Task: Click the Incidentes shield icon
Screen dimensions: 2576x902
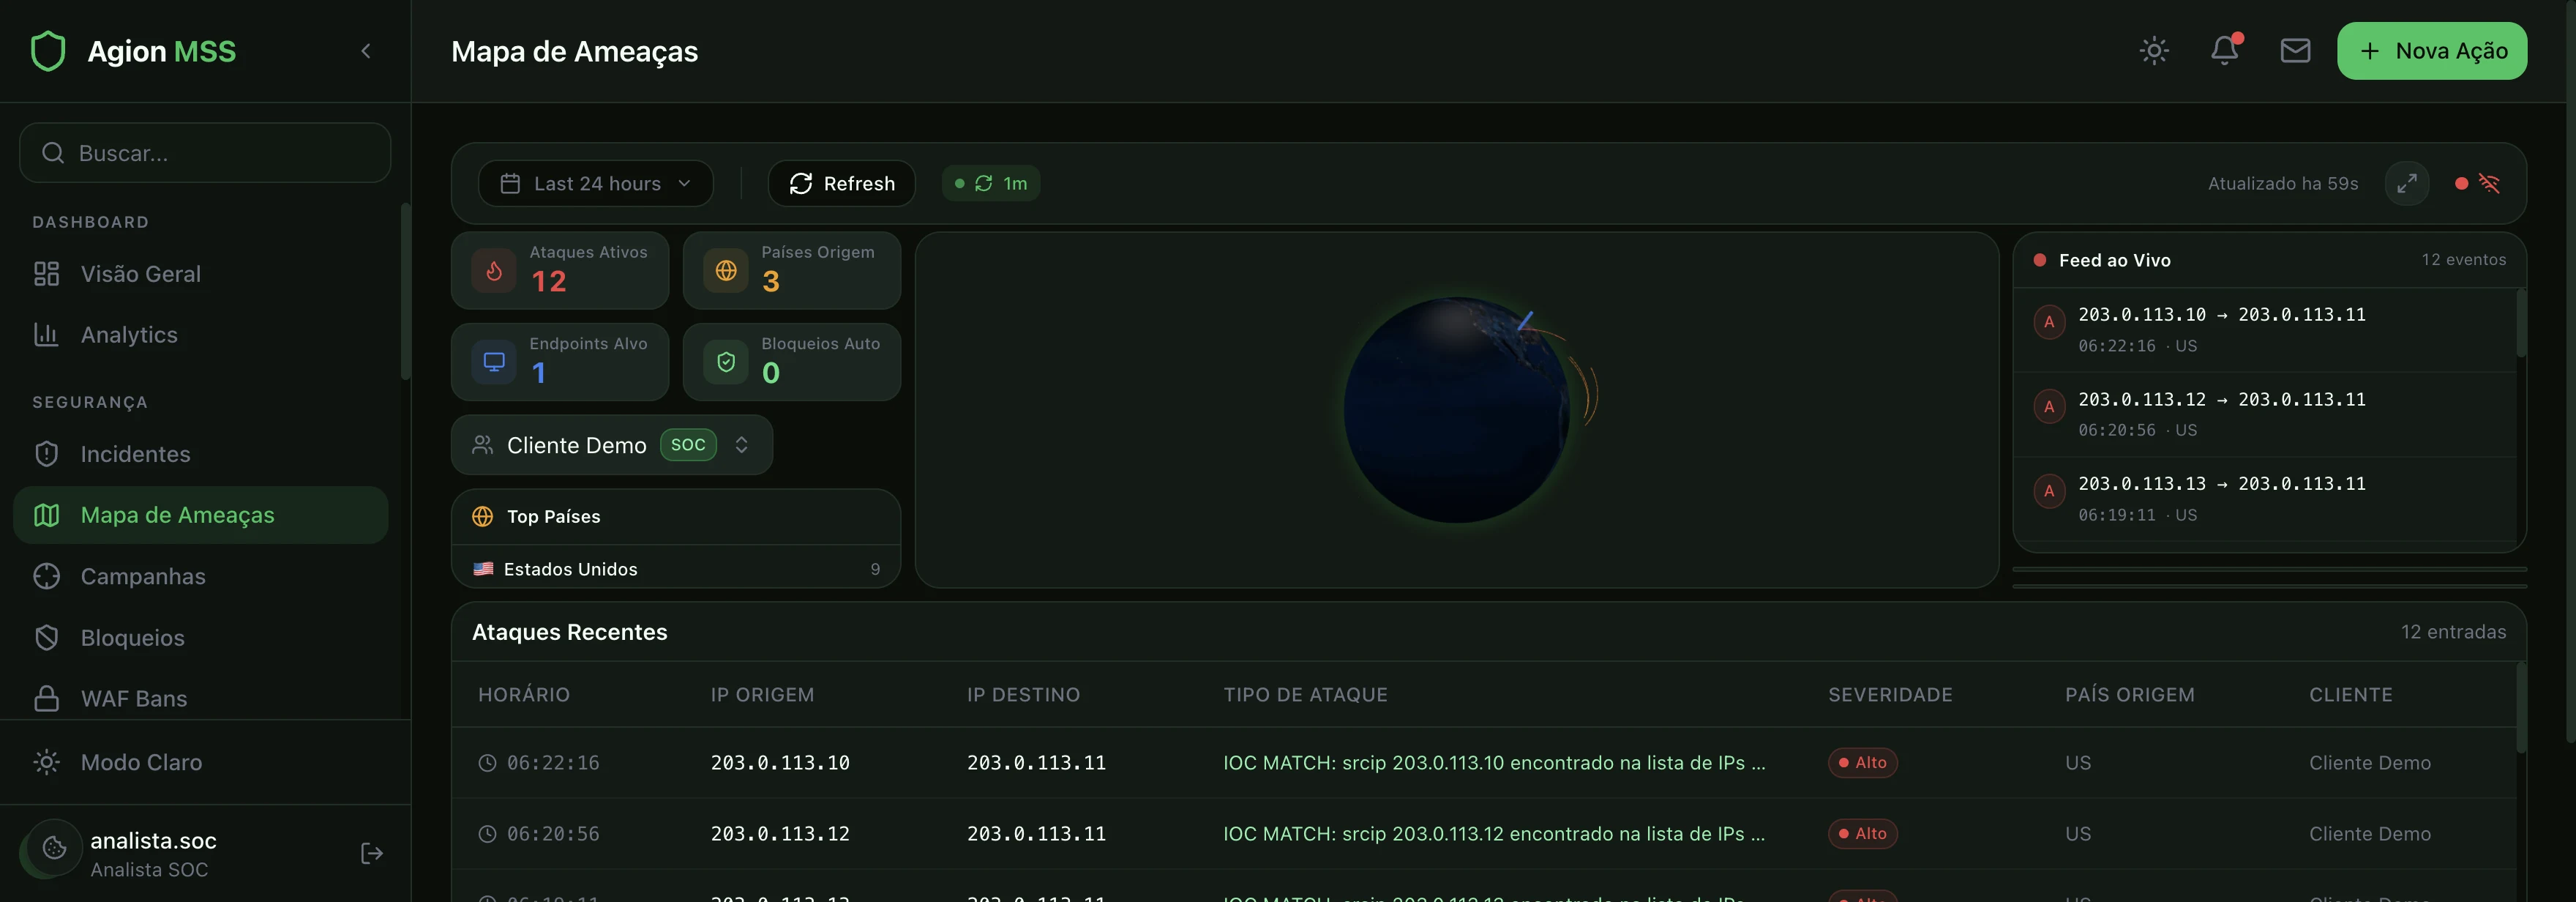Action: pos(47,454)
